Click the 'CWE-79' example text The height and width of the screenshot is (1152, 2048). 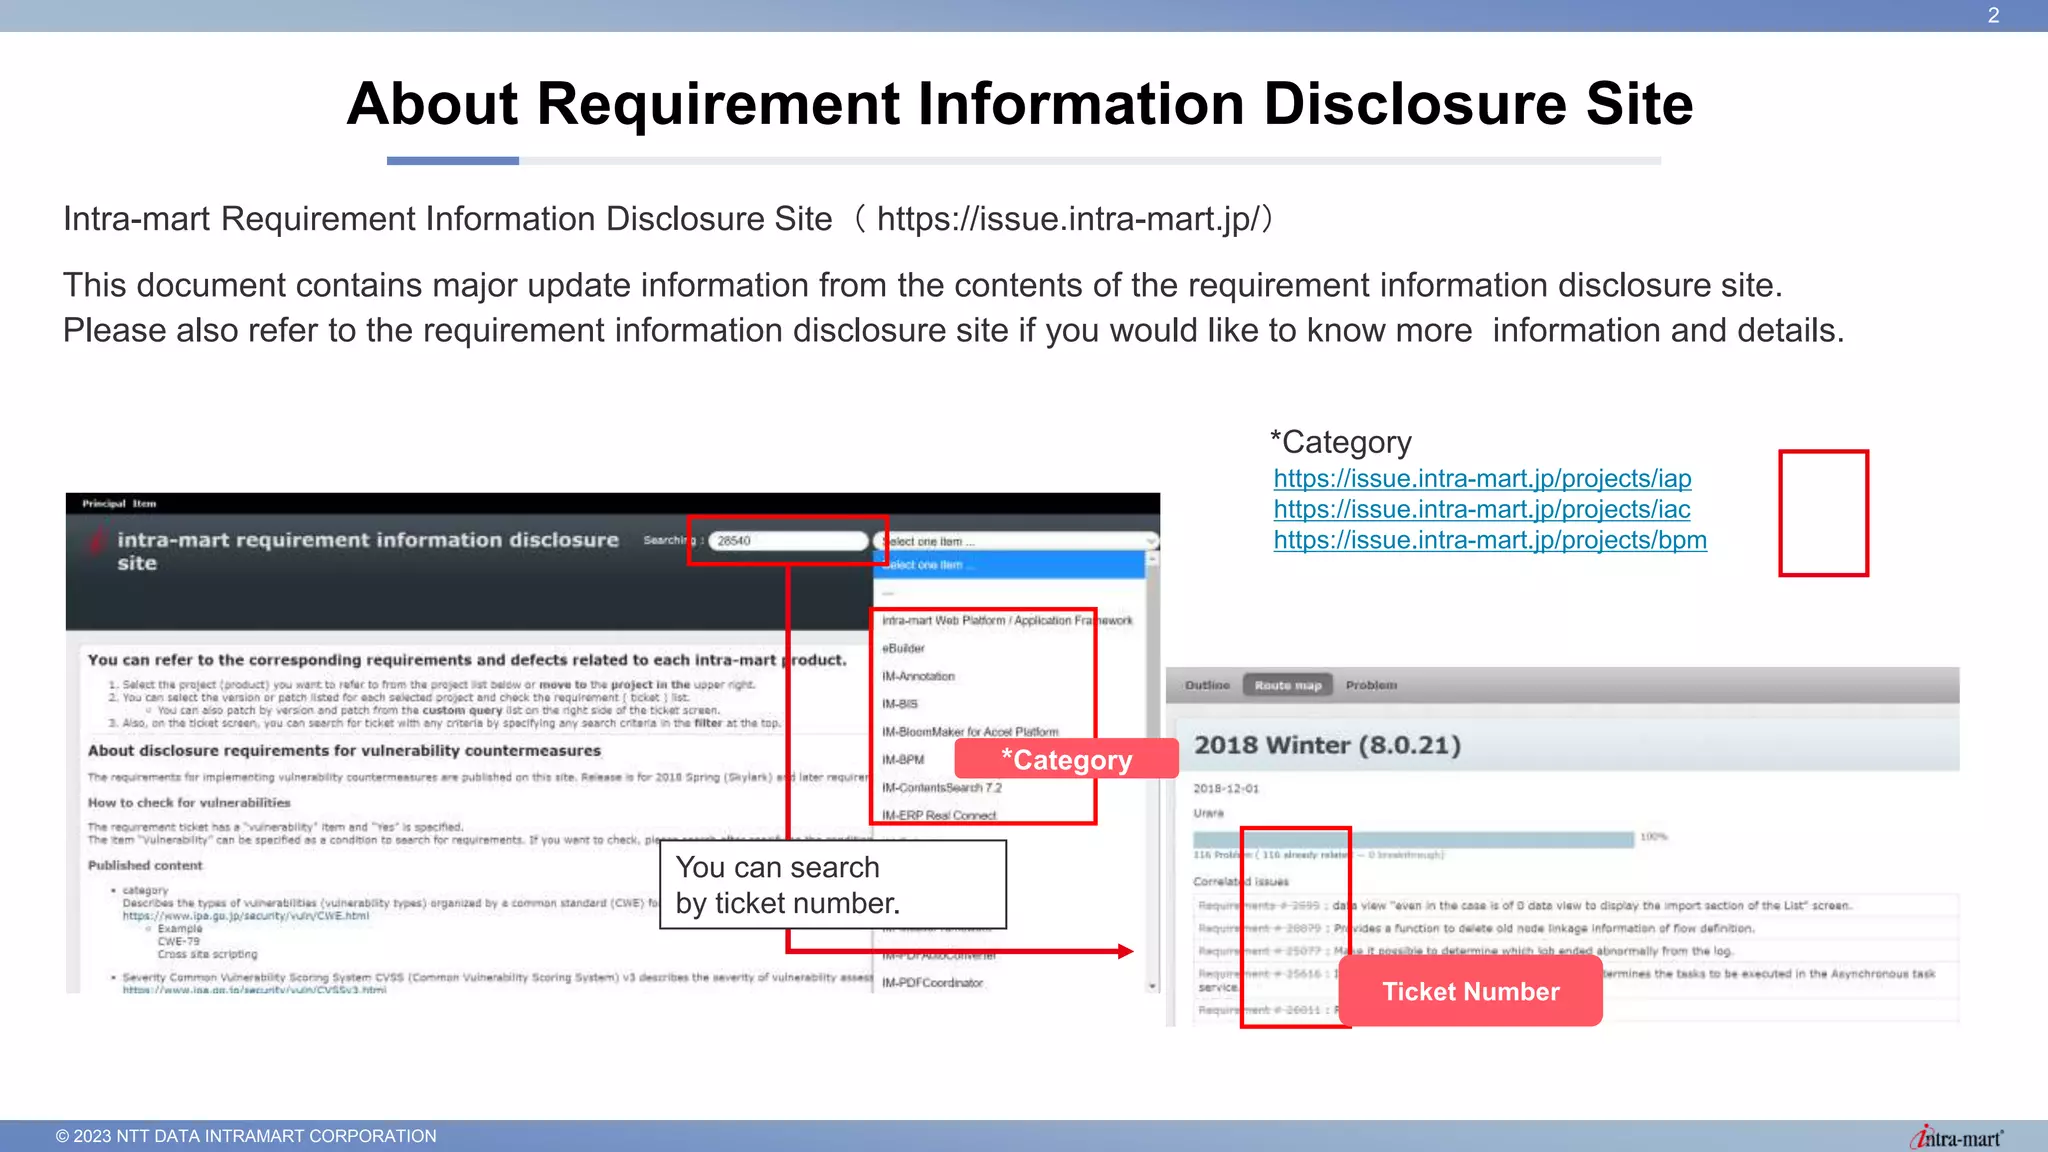pos(179,942)
